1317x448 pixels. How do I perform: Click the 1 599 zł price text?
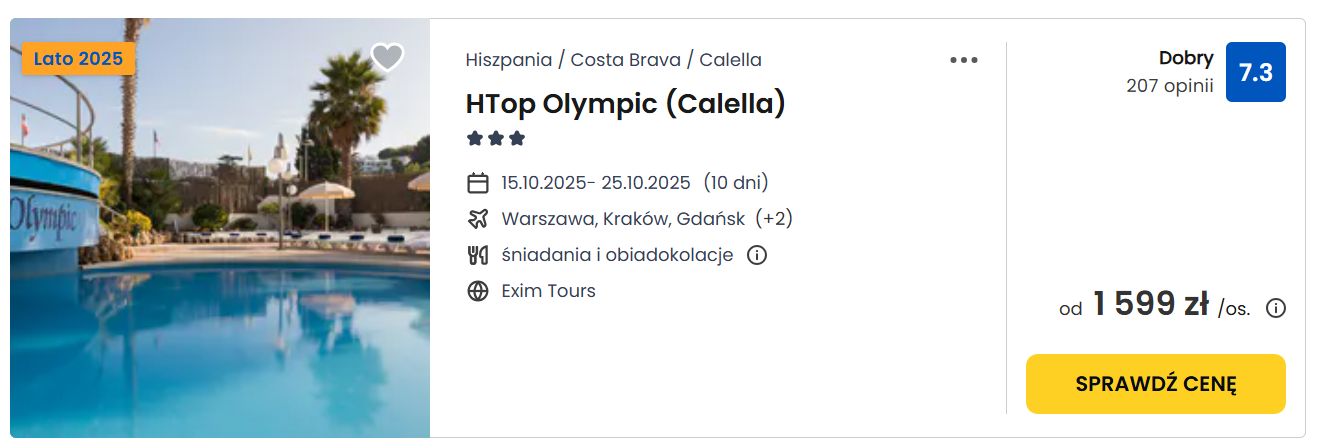[x=1151, y=304]
